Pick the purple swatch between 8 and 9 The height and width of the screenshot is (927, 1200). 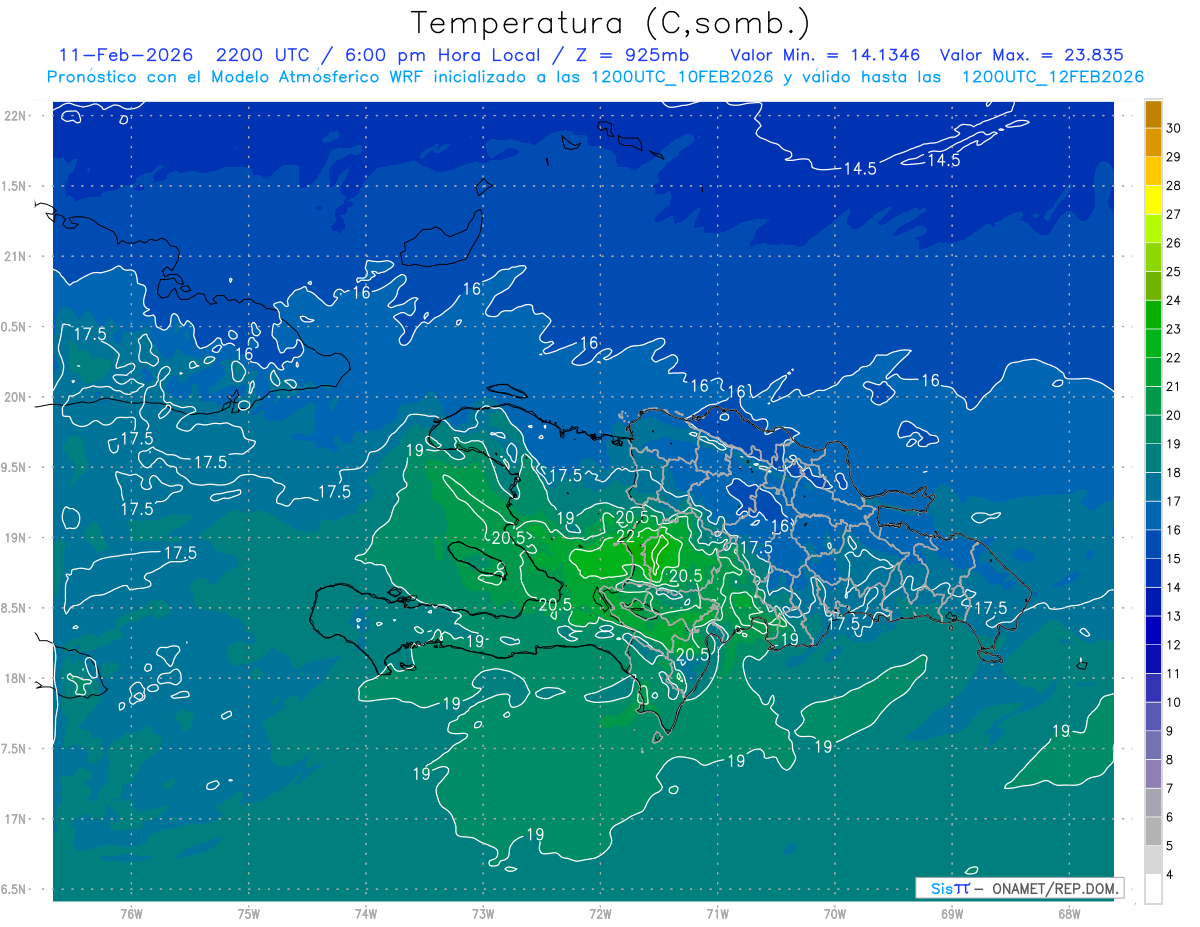coord(1153,745)
